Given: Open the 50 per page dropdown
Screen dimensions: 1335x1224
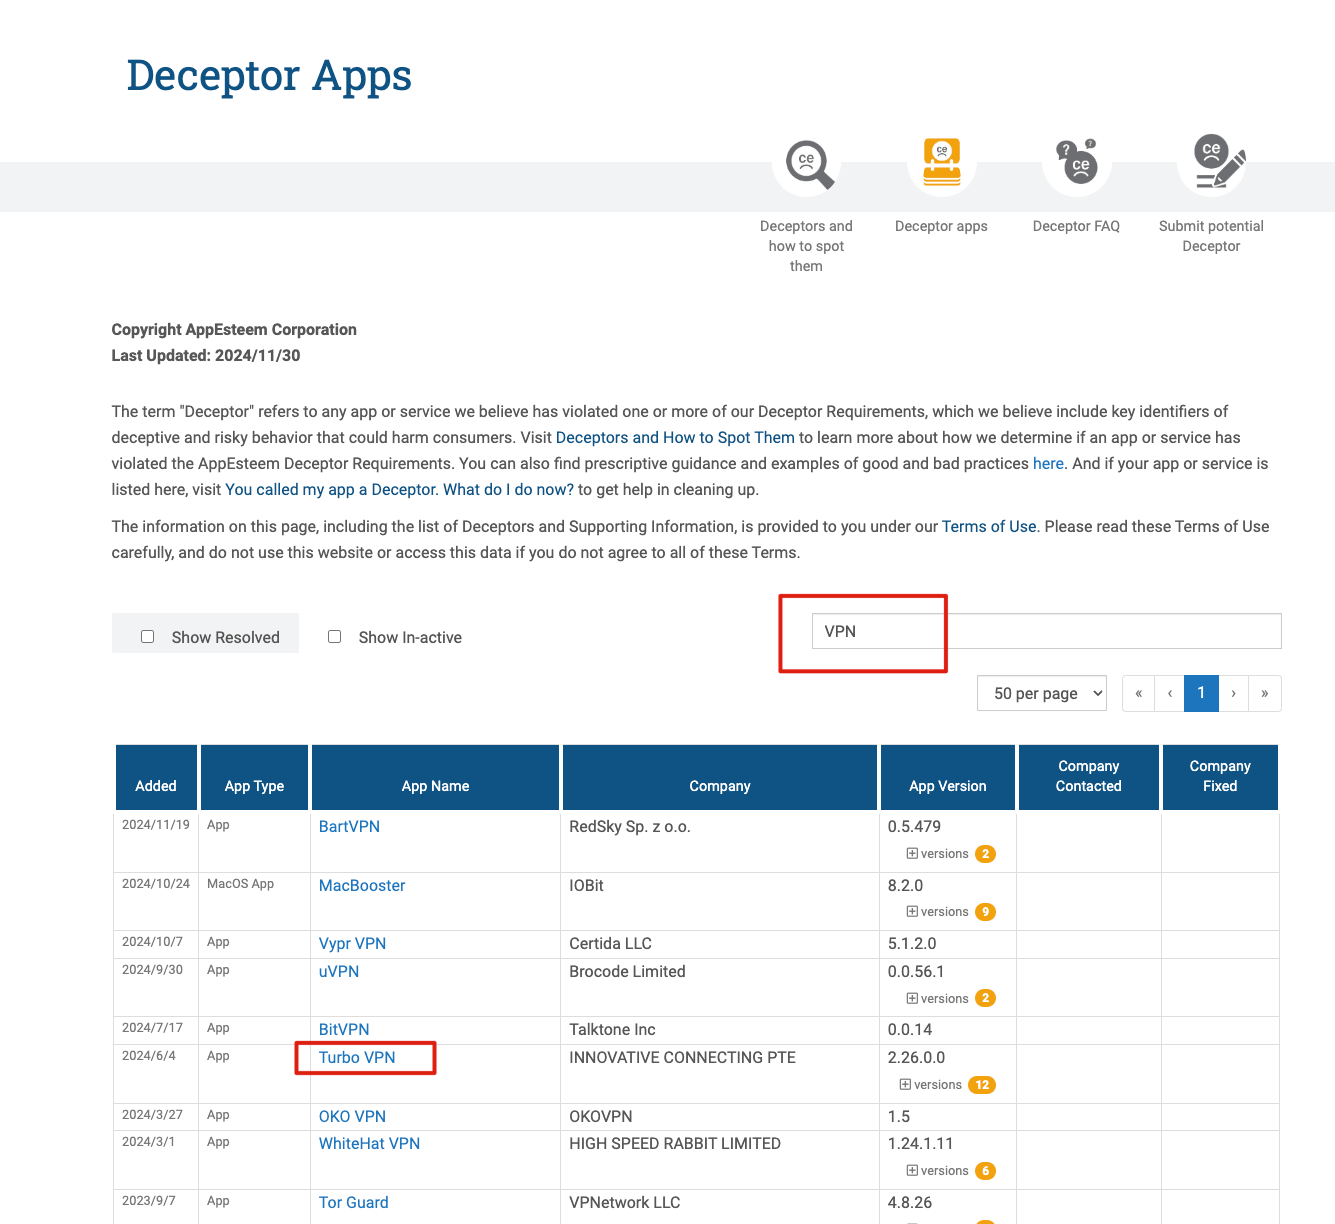Looking at the screenshot, I should coord(1041,693).
